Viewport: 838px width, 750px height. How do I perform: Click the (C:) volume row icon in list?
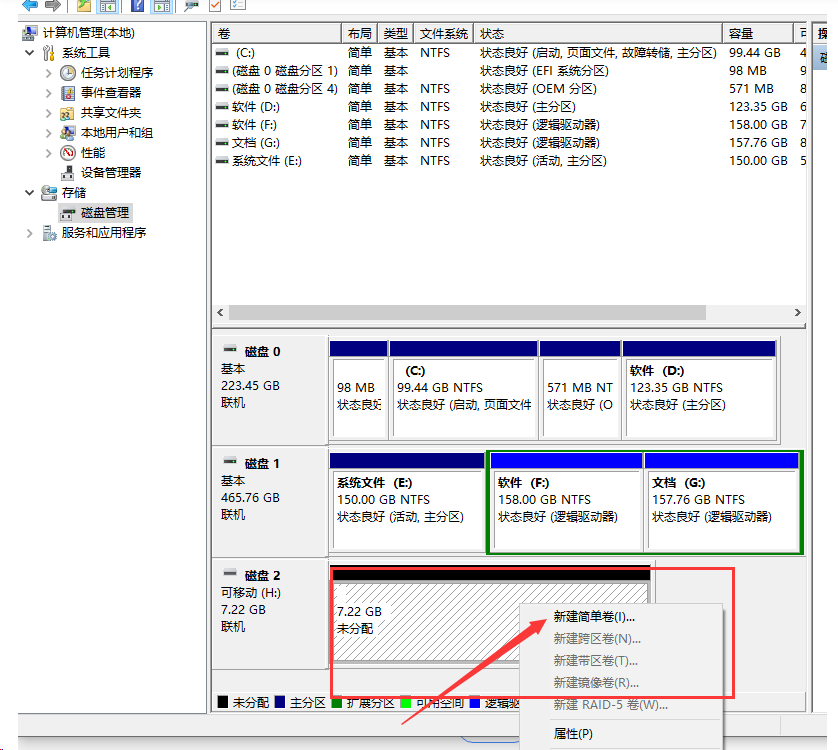click(222, 53)
